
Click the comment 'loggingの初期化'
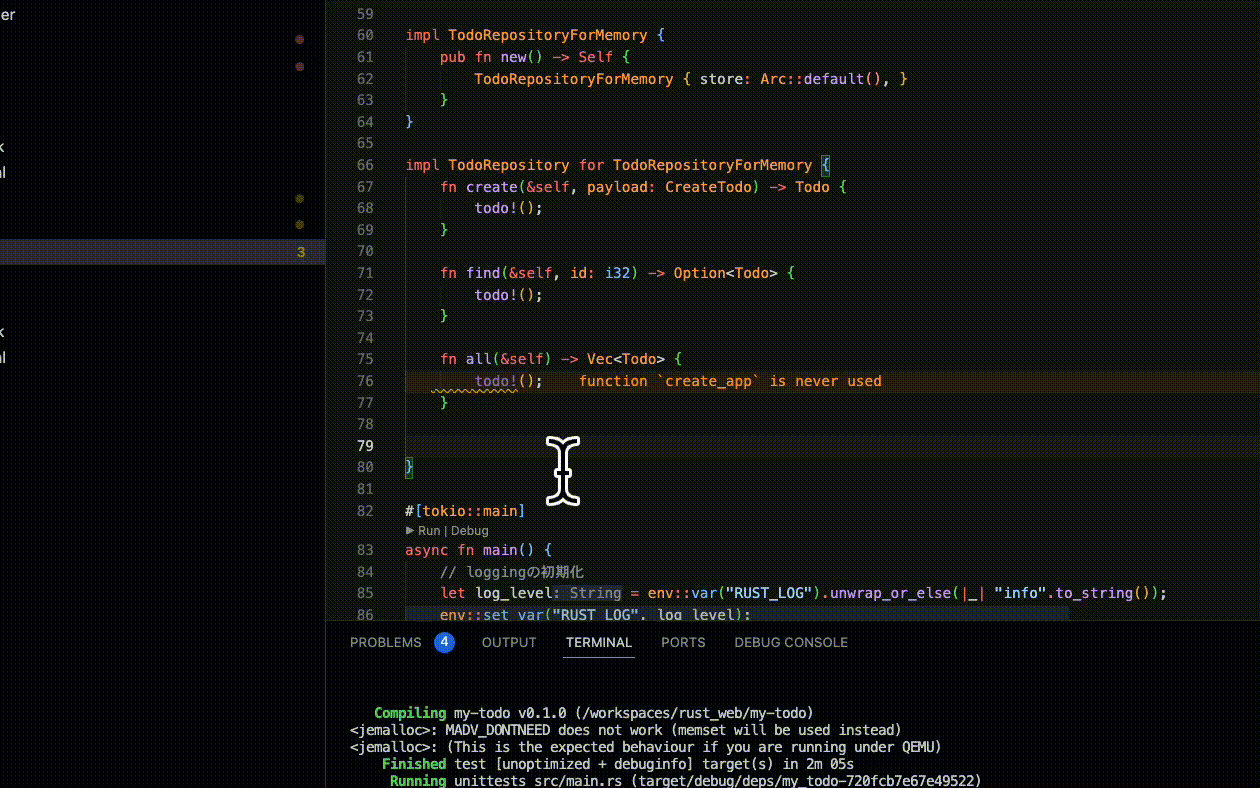(511, 572)
